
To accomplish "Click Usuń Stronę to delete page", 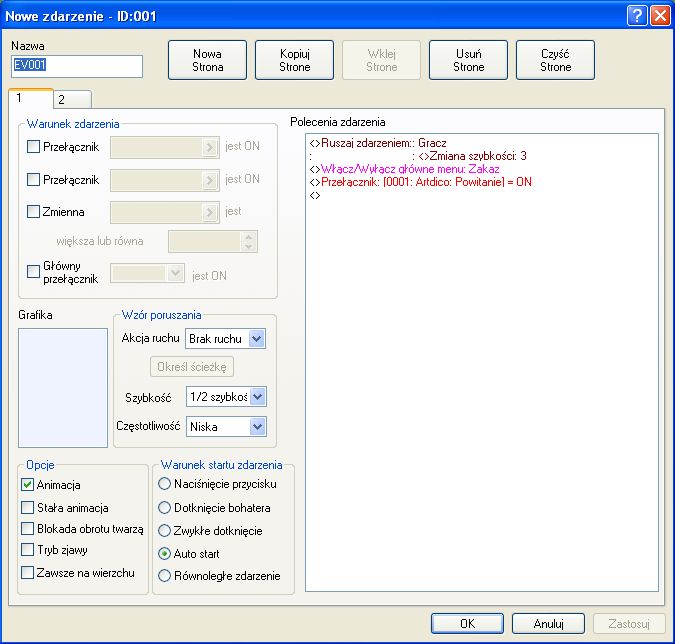I will [468, 60].
